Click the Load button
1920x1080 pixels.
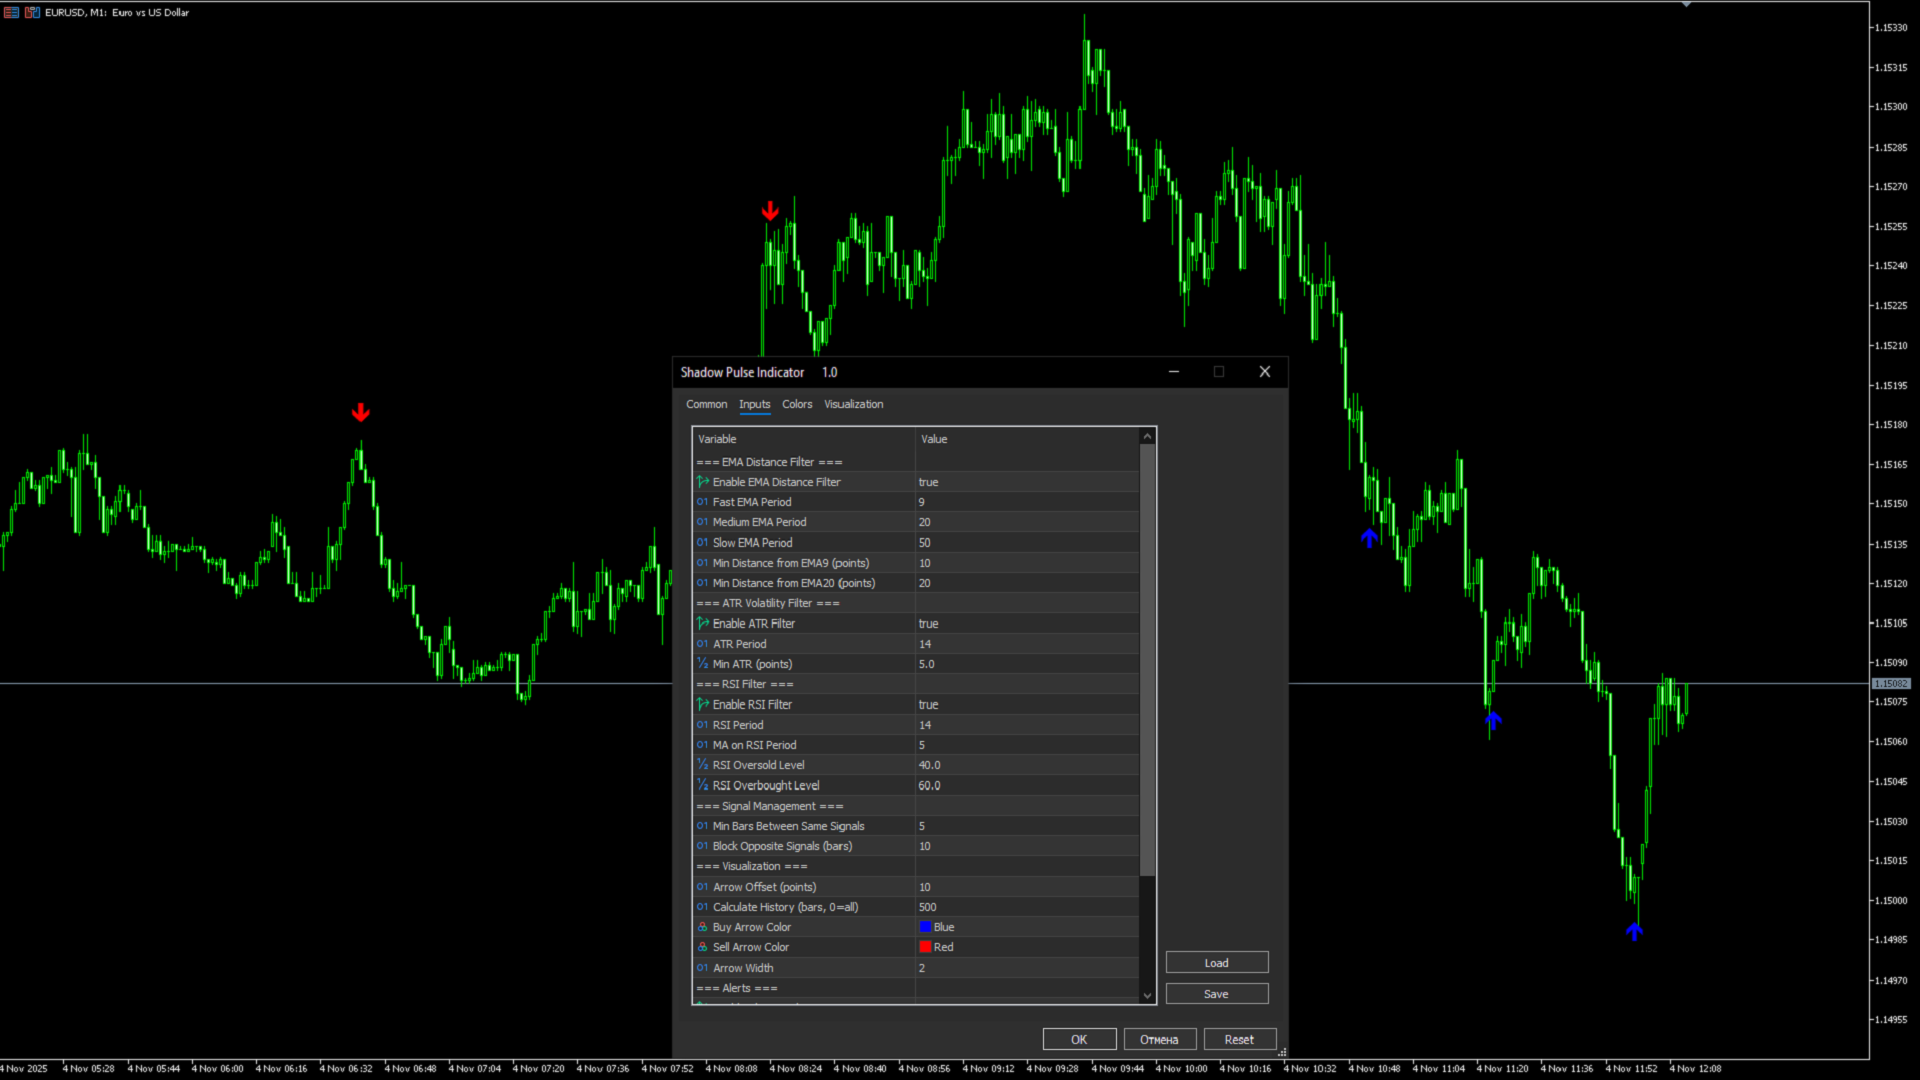(1216, 963)
